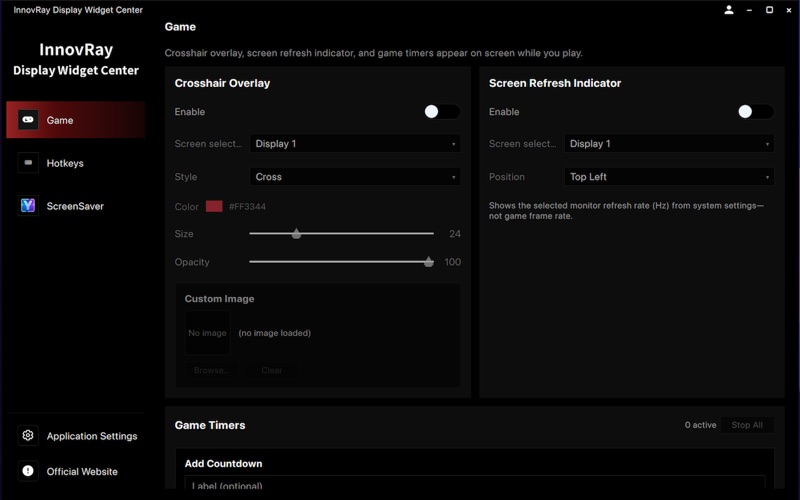Enable the Crosshair Overlay toggle

coord(442,112)
